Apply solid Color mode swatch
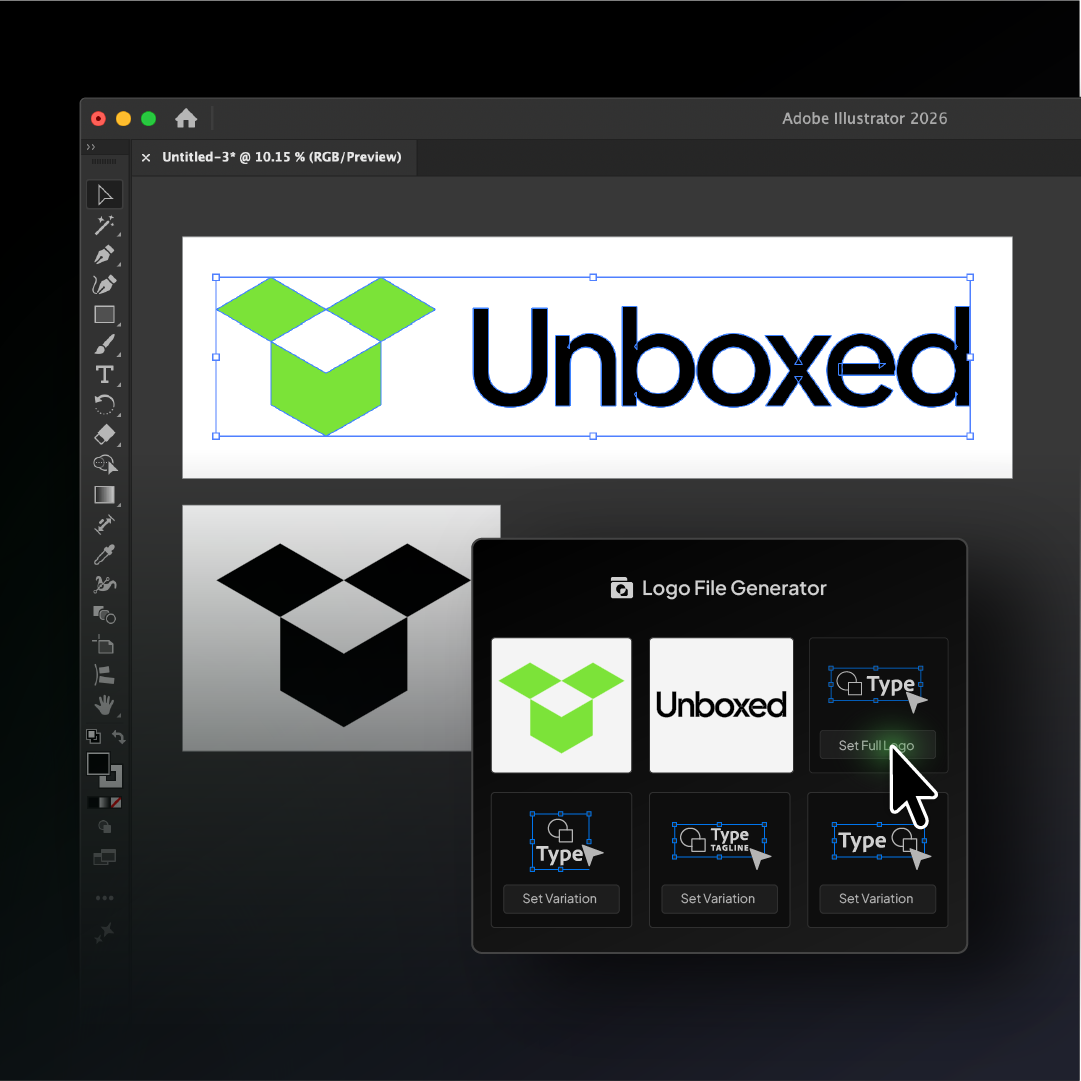This screenshot has width=1081, height=1081. (x=92, y=802)
